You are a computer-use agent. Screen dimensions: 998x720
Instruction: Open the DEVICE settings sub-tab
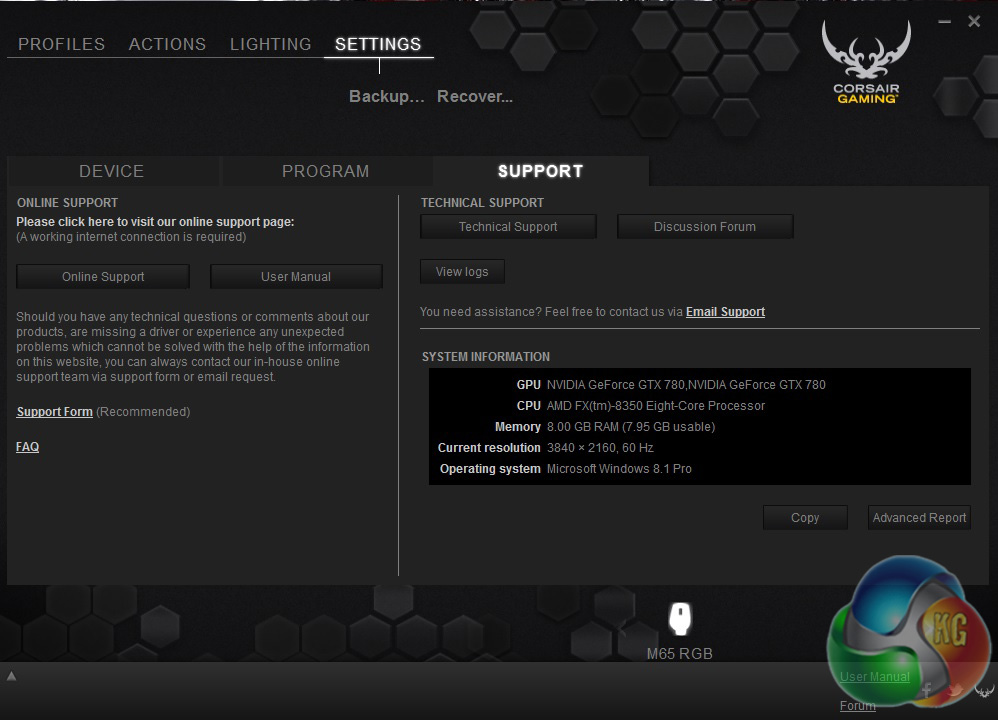tap(112, 171)
